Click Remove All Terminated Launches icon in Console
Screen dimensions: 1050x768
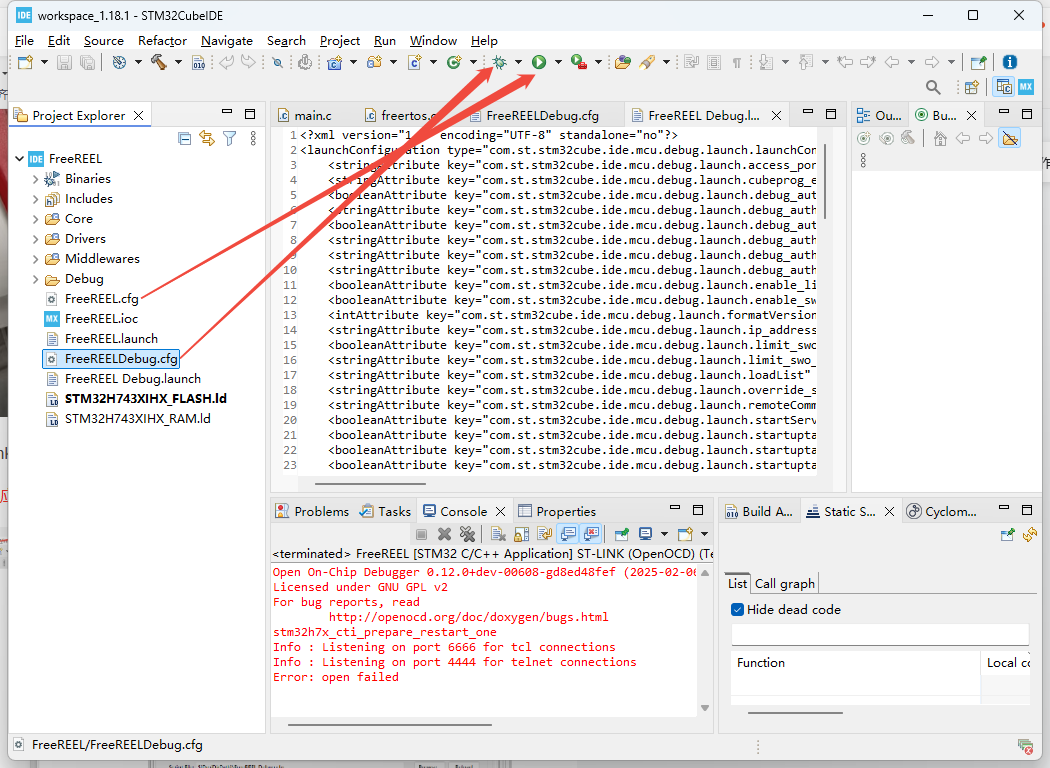(466, 534)
